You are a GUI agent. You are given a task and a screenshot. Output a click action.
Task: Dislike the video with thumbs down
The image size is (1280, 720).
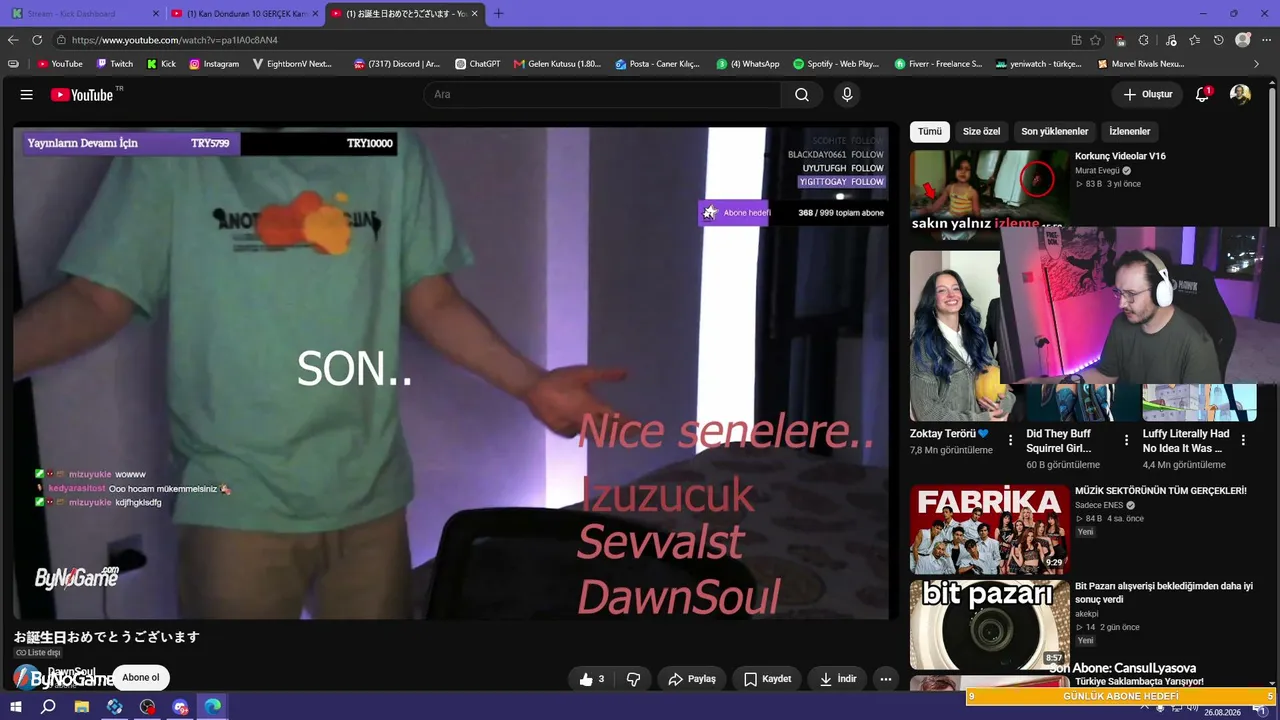click(633, 679)
